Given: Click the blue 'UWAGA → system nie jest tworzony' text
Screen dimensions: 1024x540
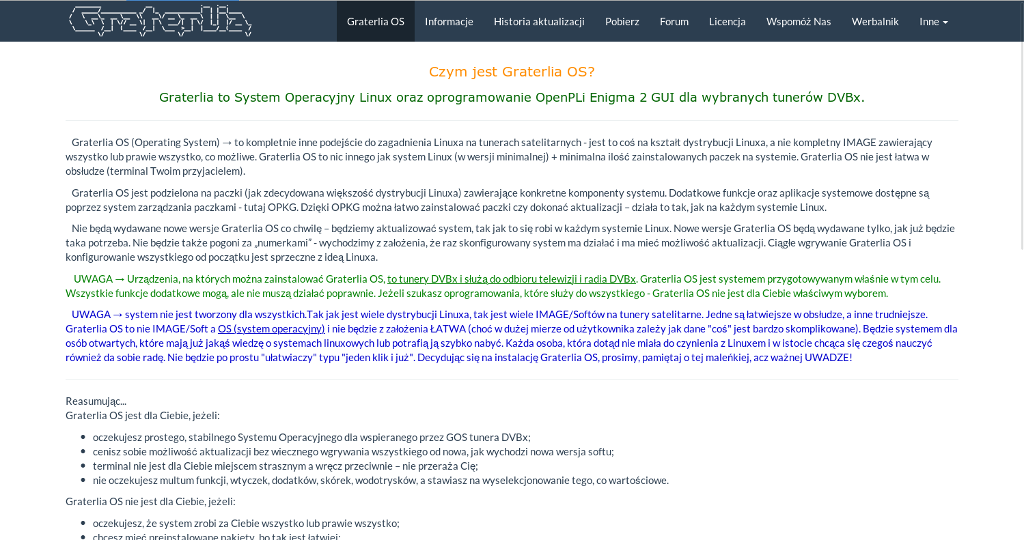Looking at the screenshot, I should click(x=511, y=336).
